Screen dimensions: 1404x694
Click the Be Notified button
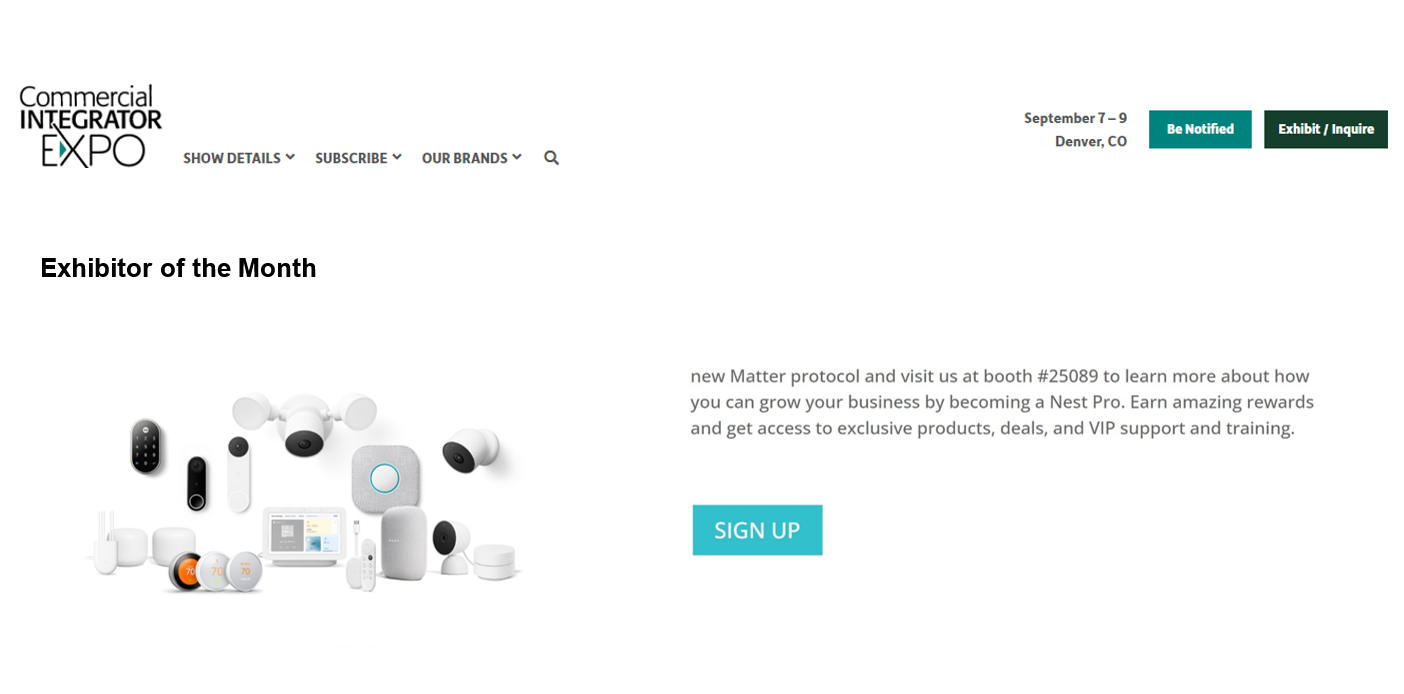click(1200, 129)
